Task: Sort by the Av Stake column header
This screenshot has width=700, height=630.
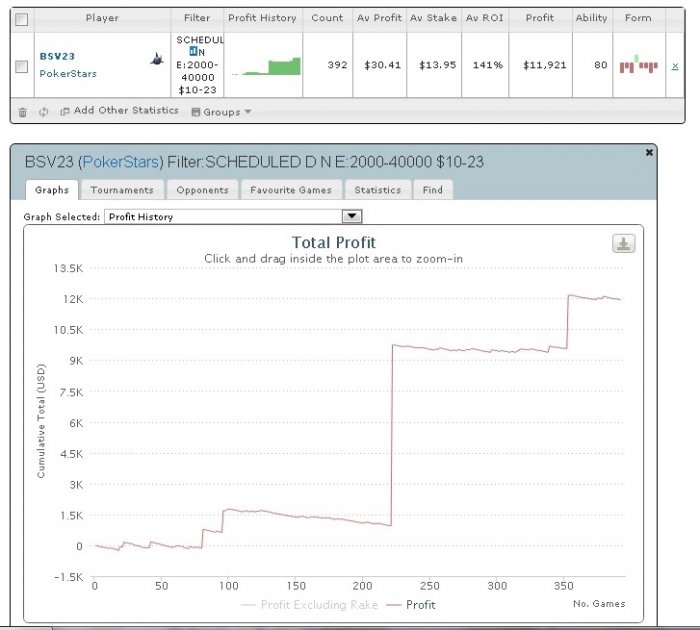Action: click(433, 18)
